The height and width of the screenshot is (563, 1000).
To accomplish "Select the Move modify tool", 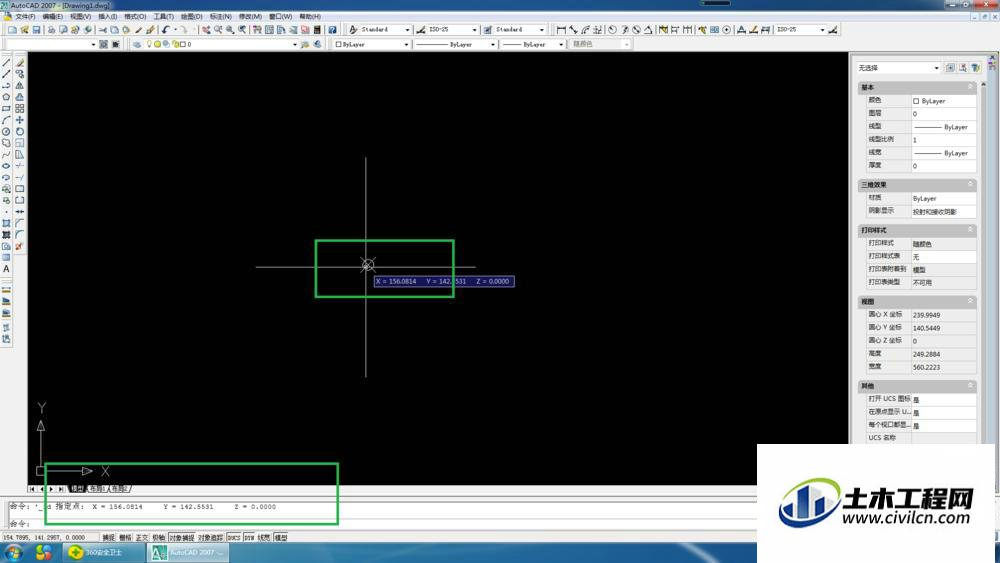I will [20, 120].
